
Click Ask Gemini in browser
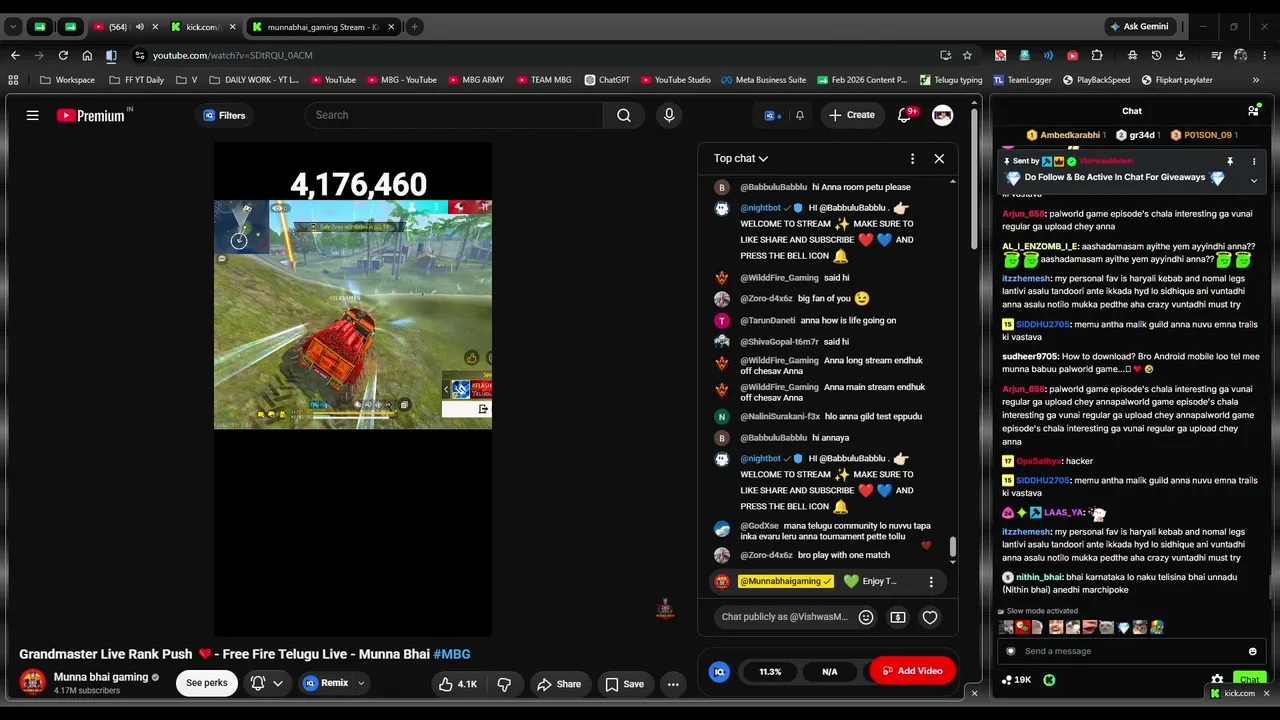click(1139, 27)
